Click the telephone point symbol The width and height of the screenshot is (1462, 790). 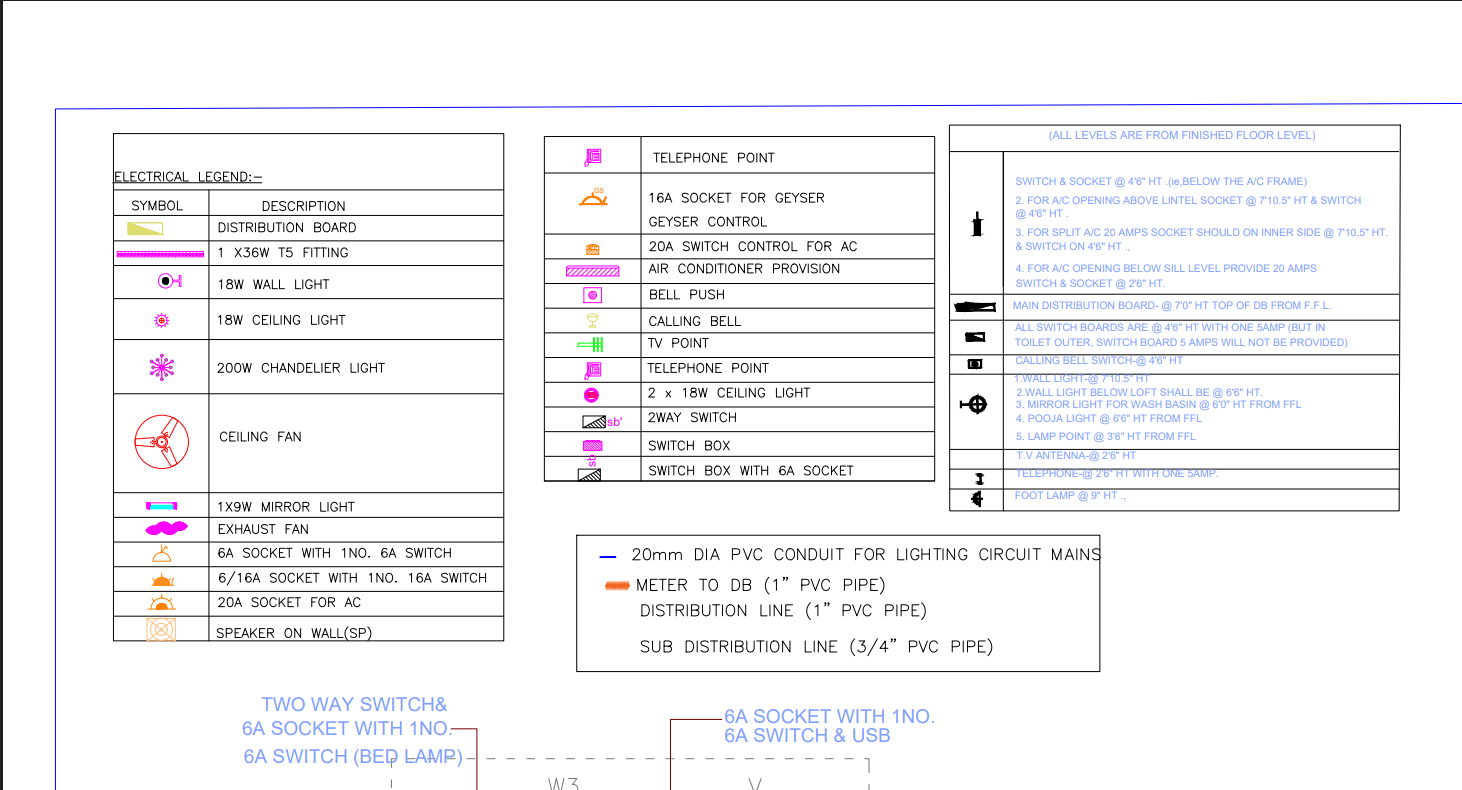pyautogui.click(x=590, y=156)
